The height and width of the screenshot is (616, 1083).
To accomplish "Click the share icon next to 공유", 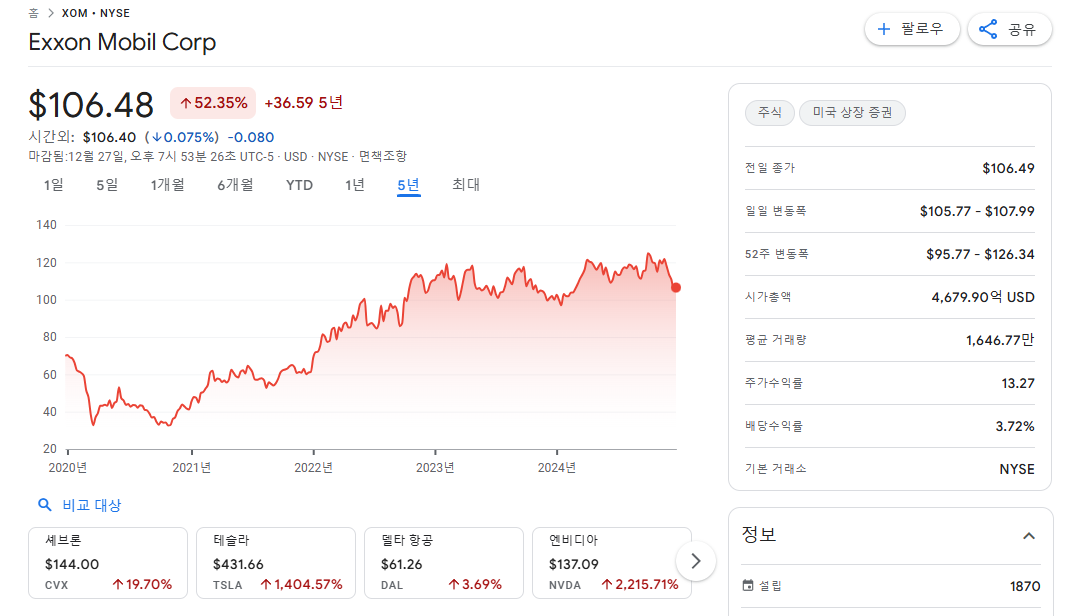I will tap(988, 29).
